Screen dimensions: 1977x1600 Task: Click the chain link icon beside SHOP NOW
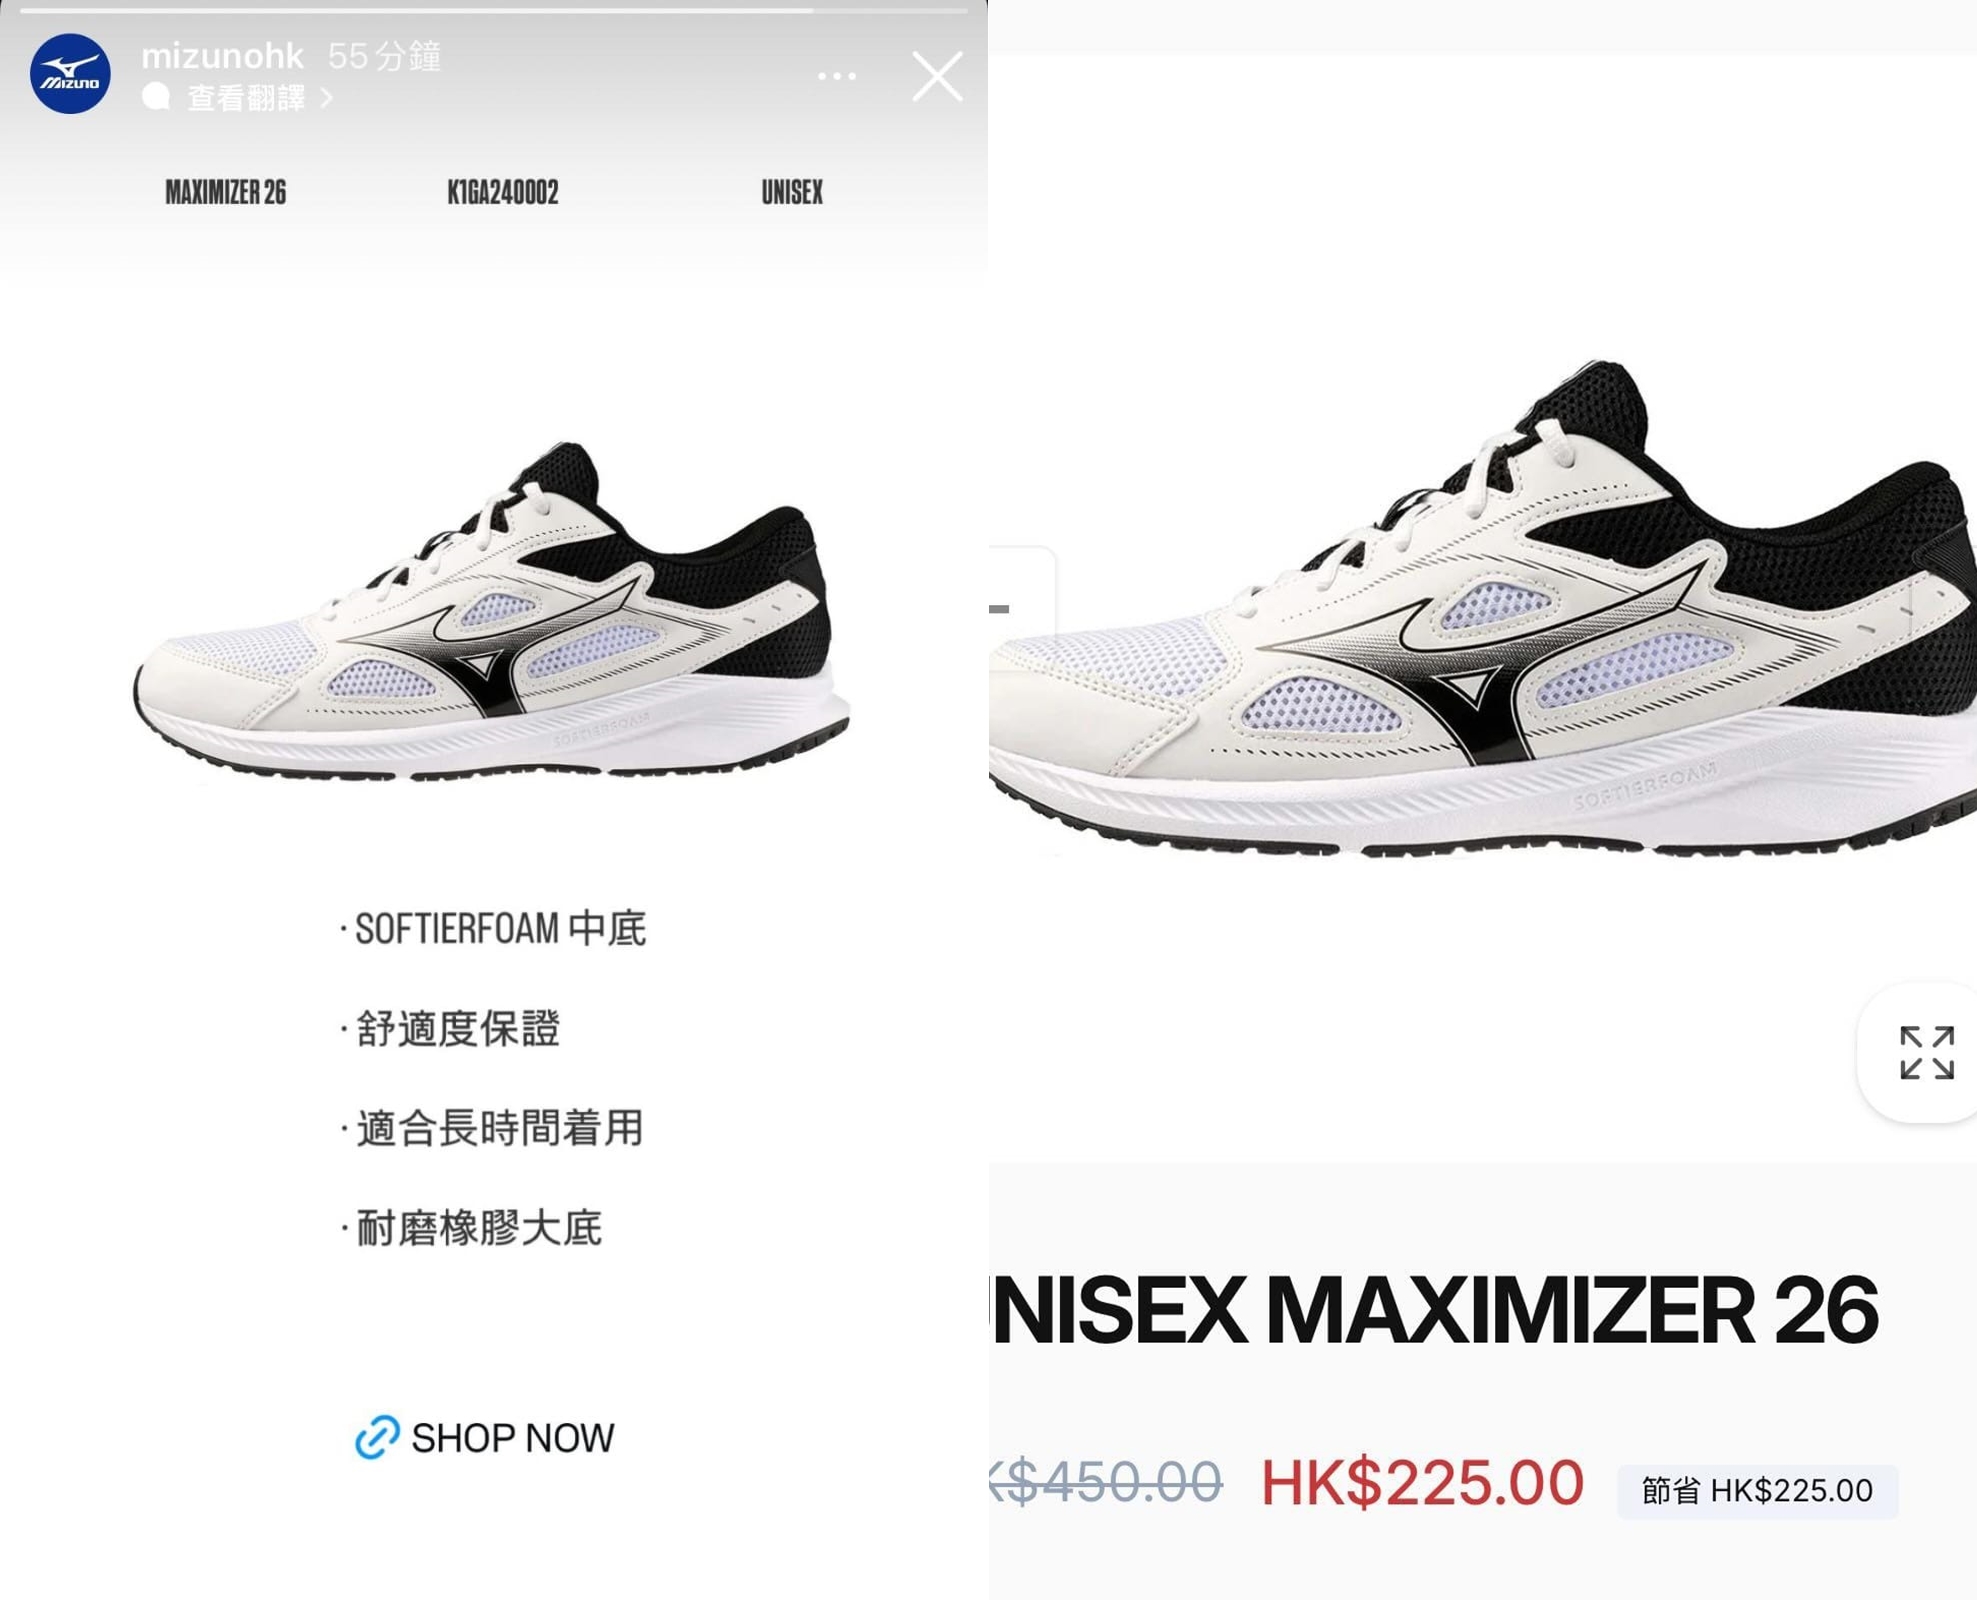377,1437
